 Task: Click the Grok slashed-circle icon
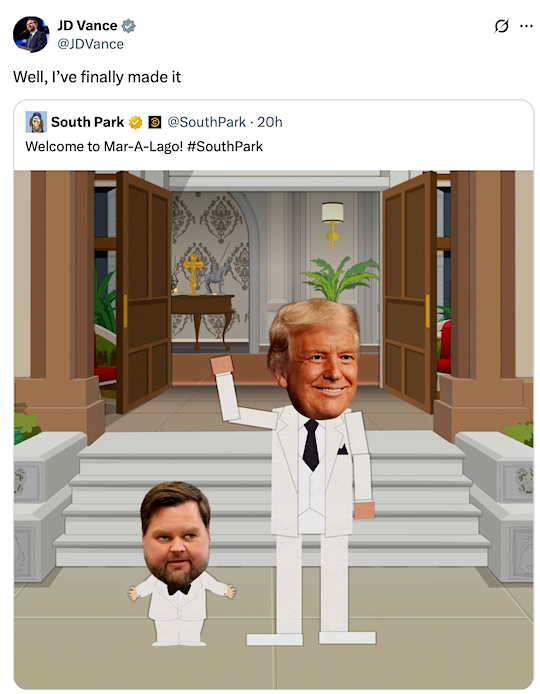(501, 26)
